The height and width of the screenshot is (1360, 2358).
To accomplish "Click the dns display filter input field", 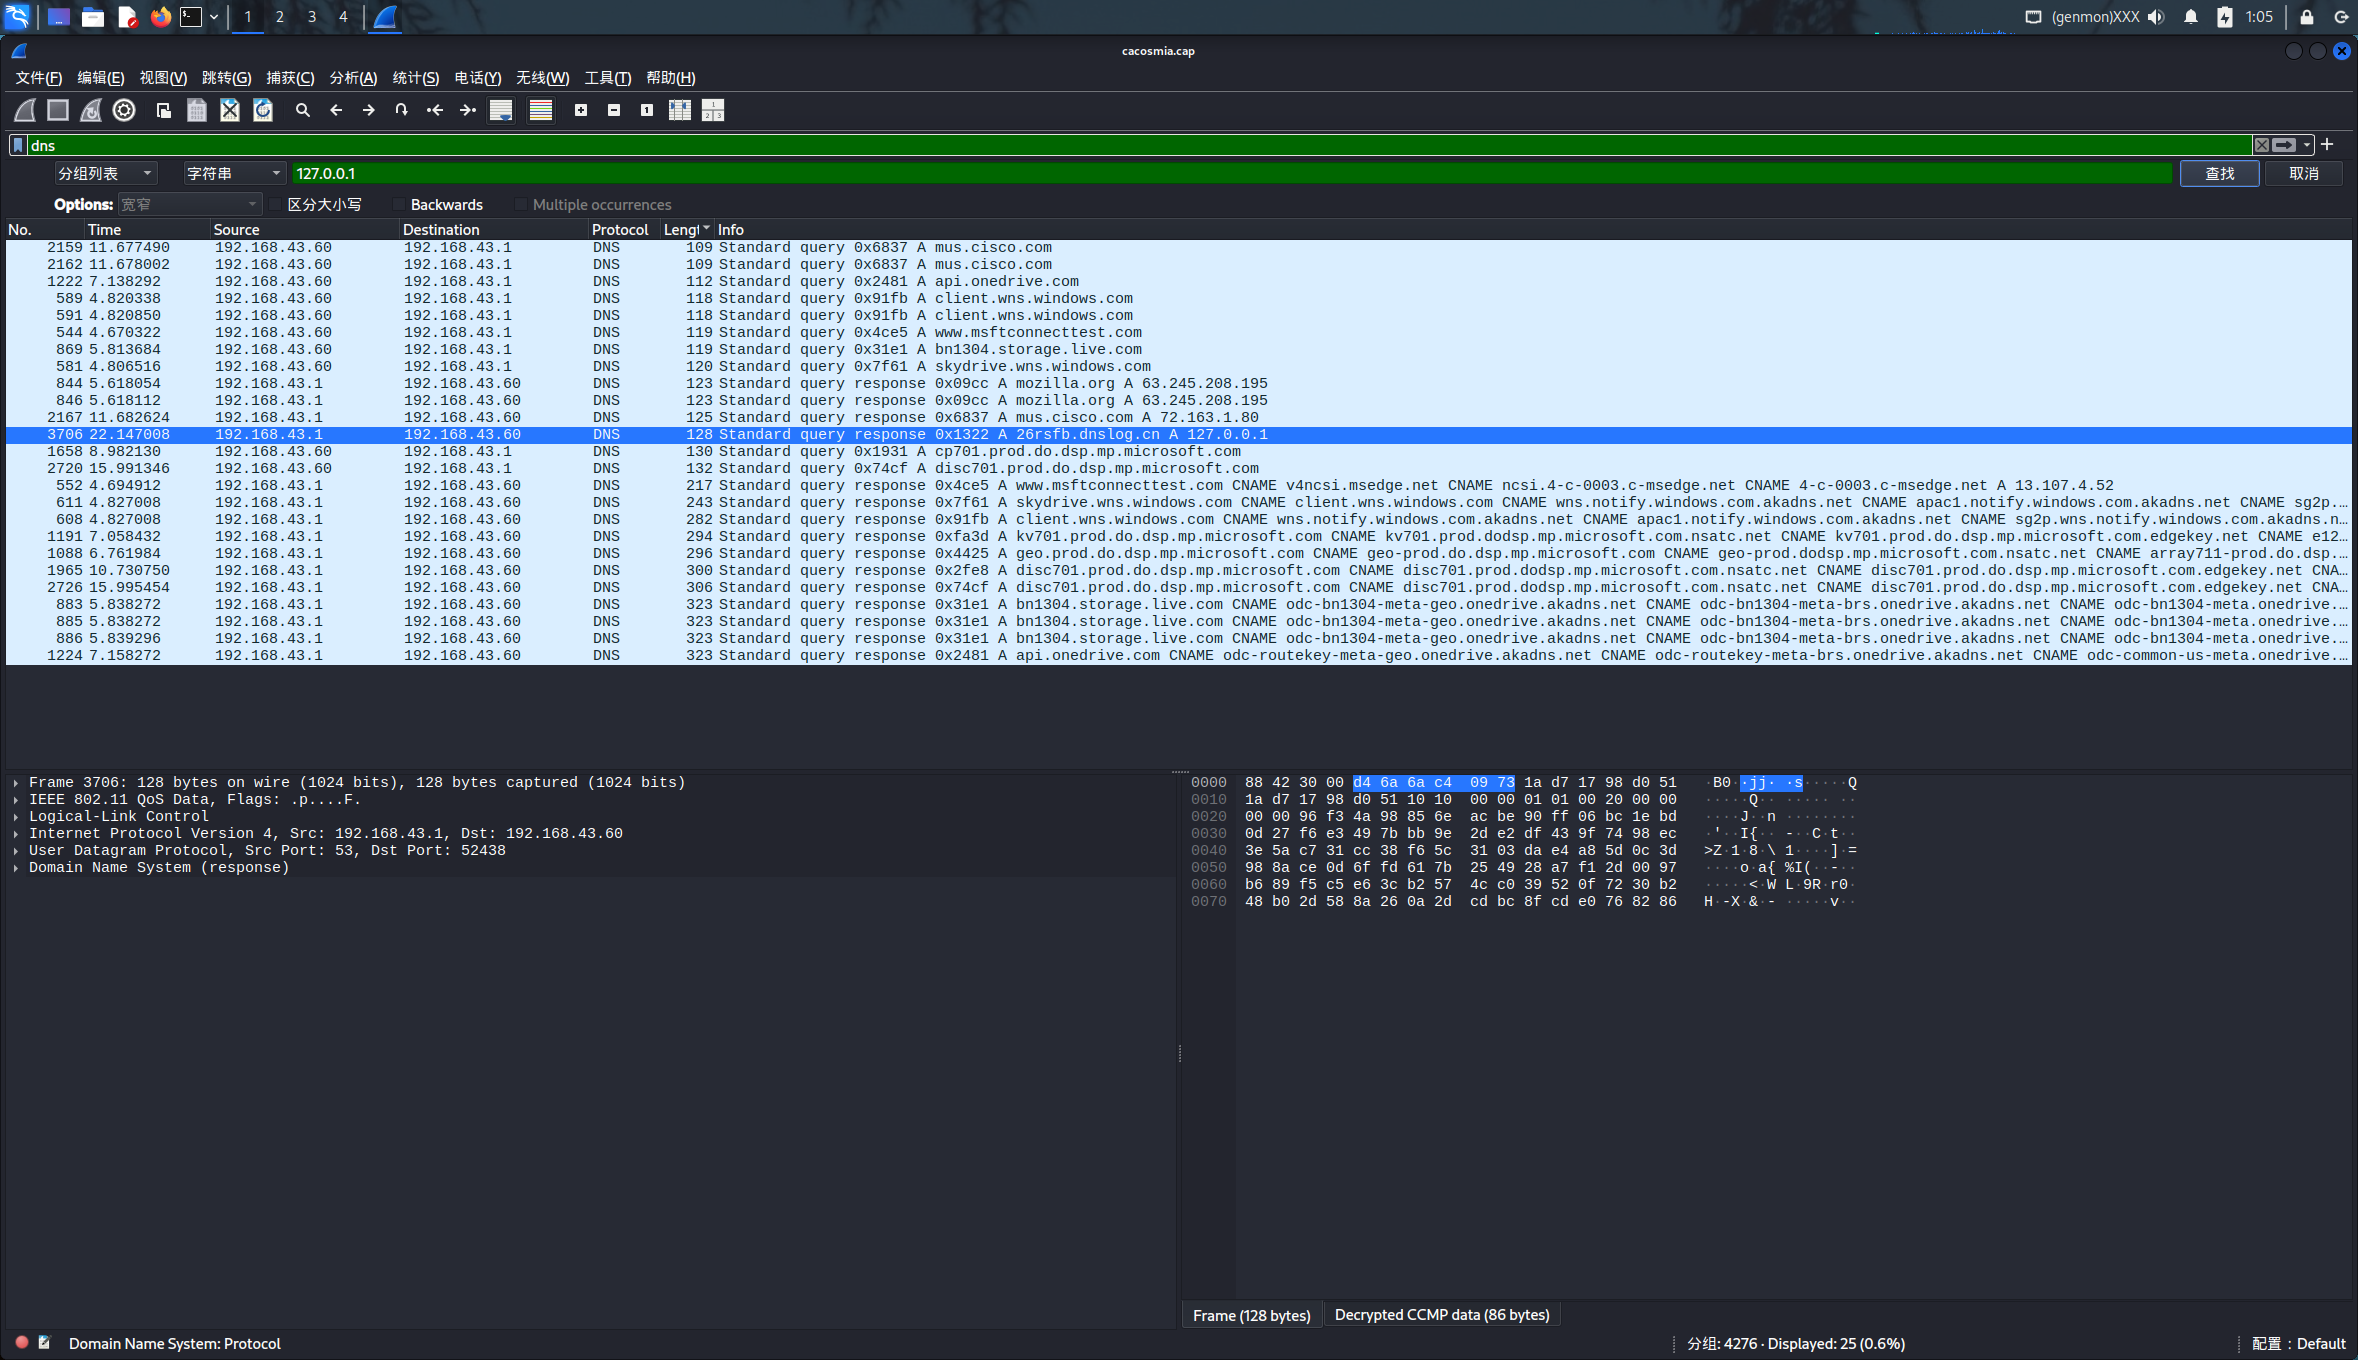I will pyautogui.click(x=1100, y=146).
